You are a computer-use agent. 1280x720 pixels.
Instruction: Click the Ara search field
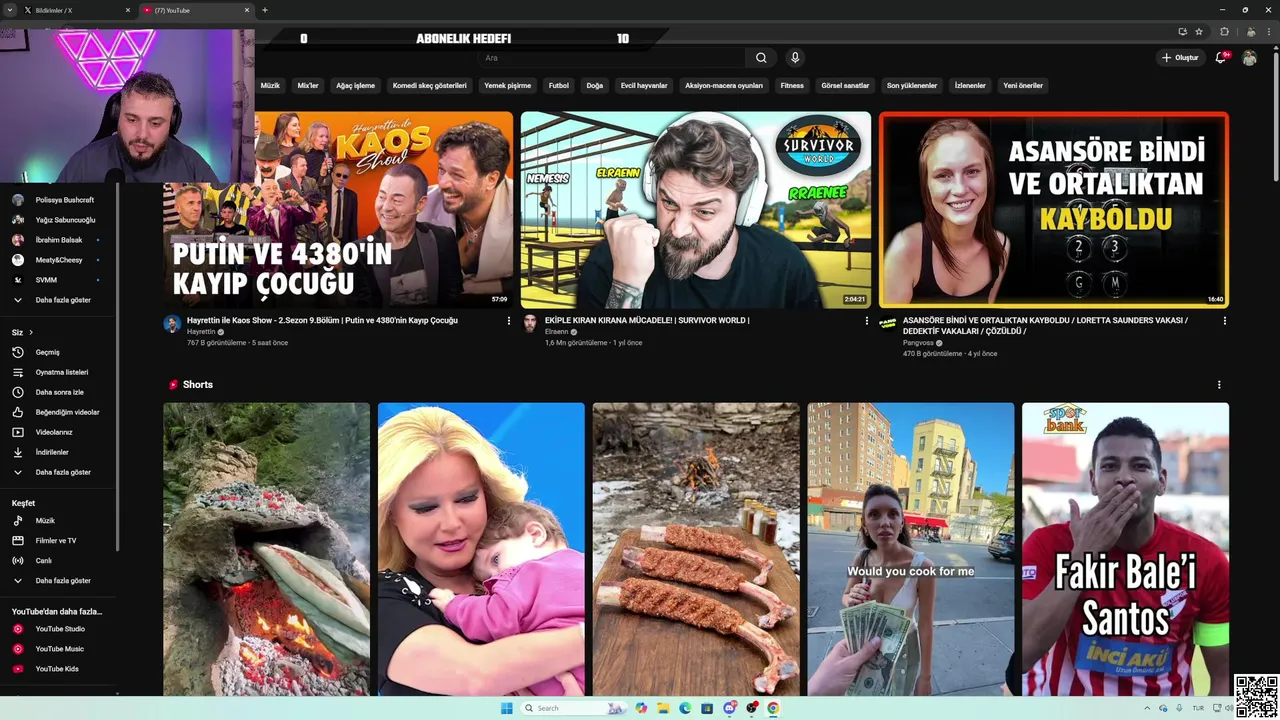point(610,58)
